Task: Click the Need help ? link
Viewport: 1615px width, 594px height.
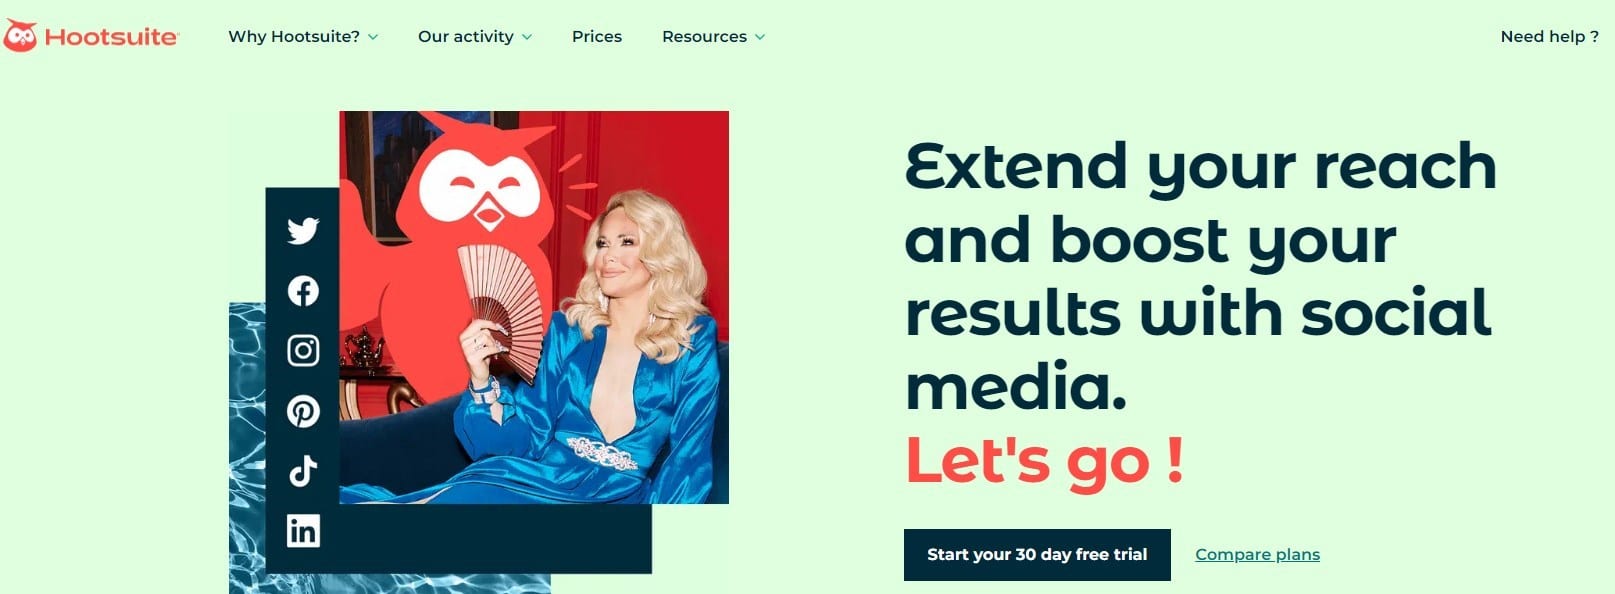Action: pyautogui.click(x=1549, y=36)
